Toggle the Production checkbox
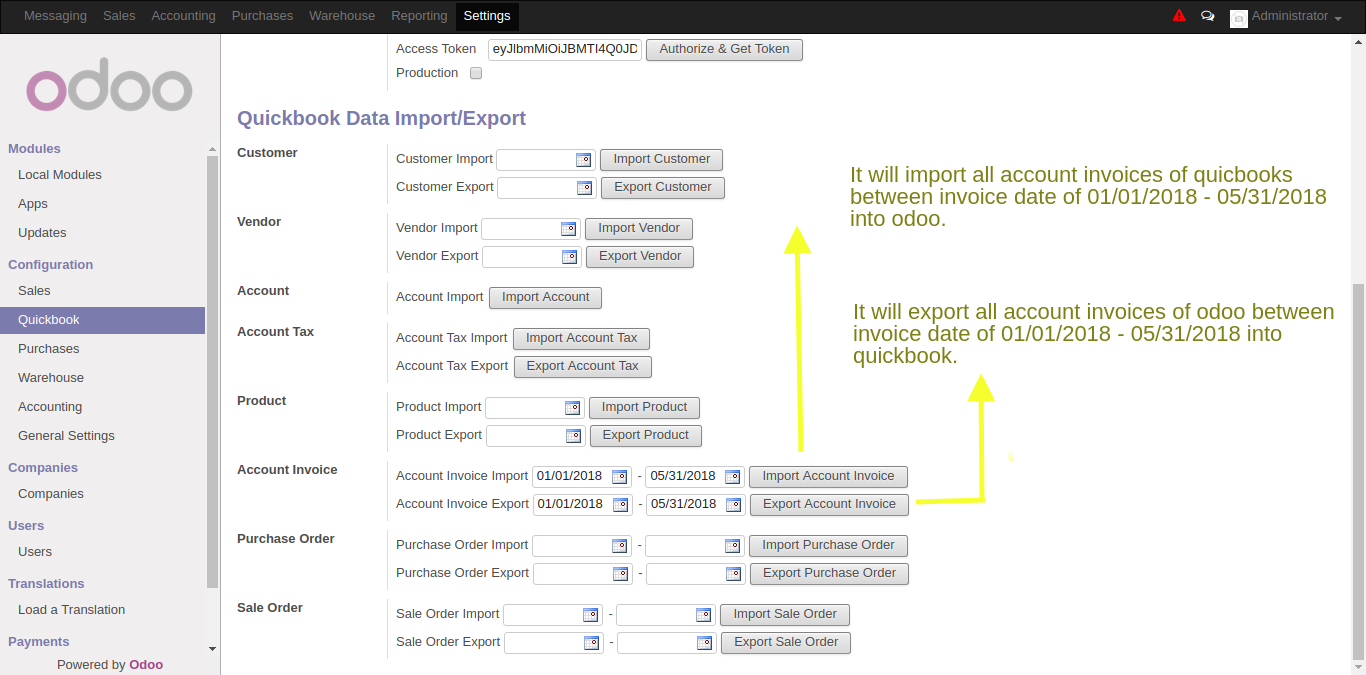 (x=476, y=73)
